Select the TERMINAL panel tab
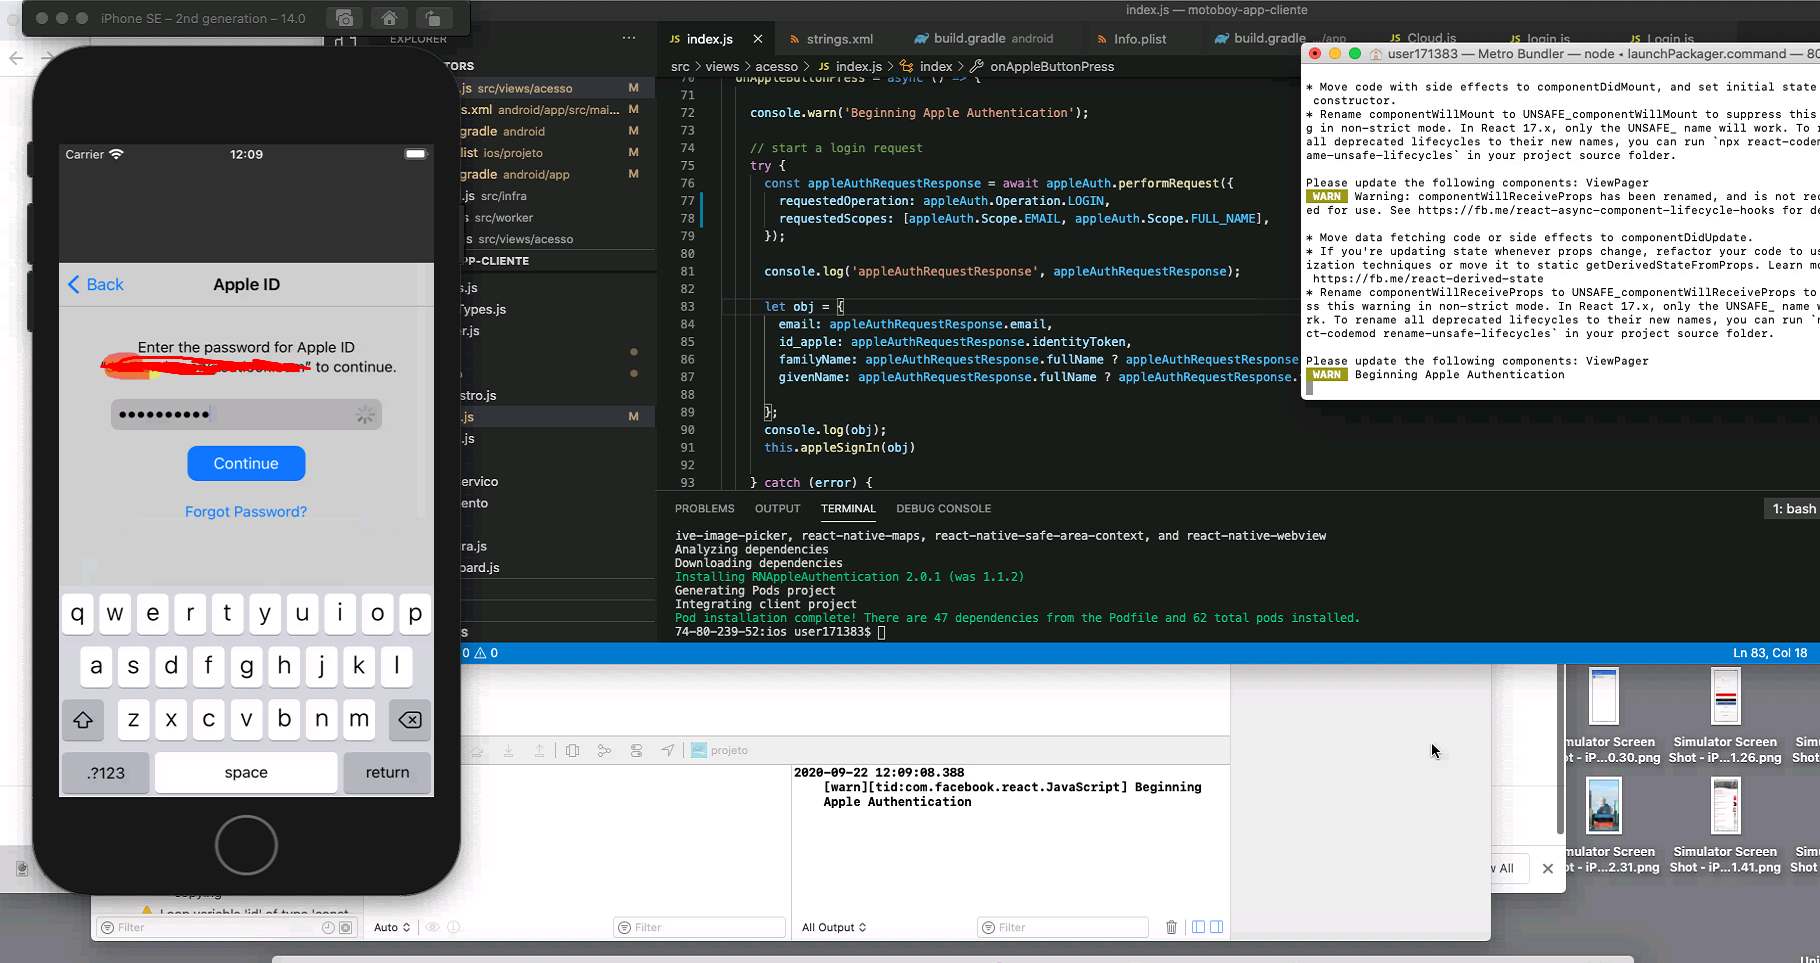Screen dimensions: 1820x963 pos(848,509)
